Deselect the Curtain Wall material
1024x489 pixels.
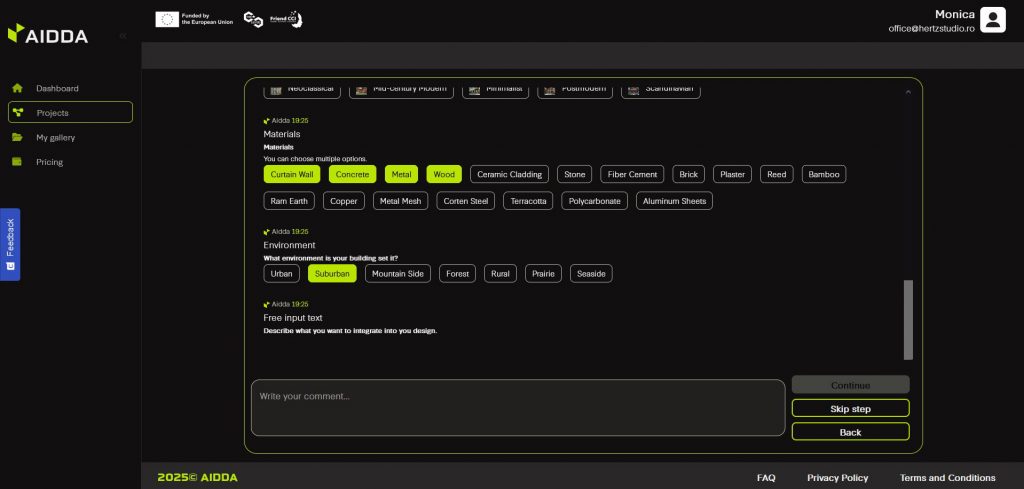pyautogui.click(x=292, y=174)
